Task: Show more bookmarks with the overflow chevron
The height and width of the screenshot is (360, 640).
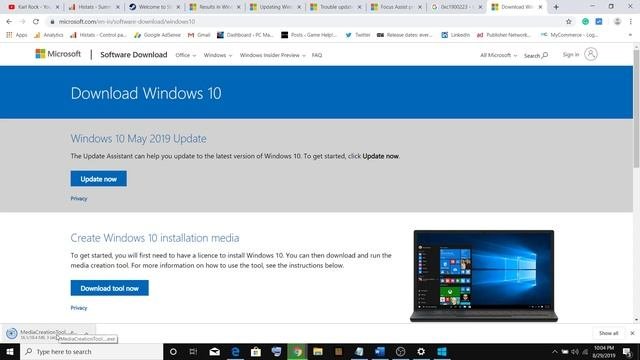Action: 630,35
